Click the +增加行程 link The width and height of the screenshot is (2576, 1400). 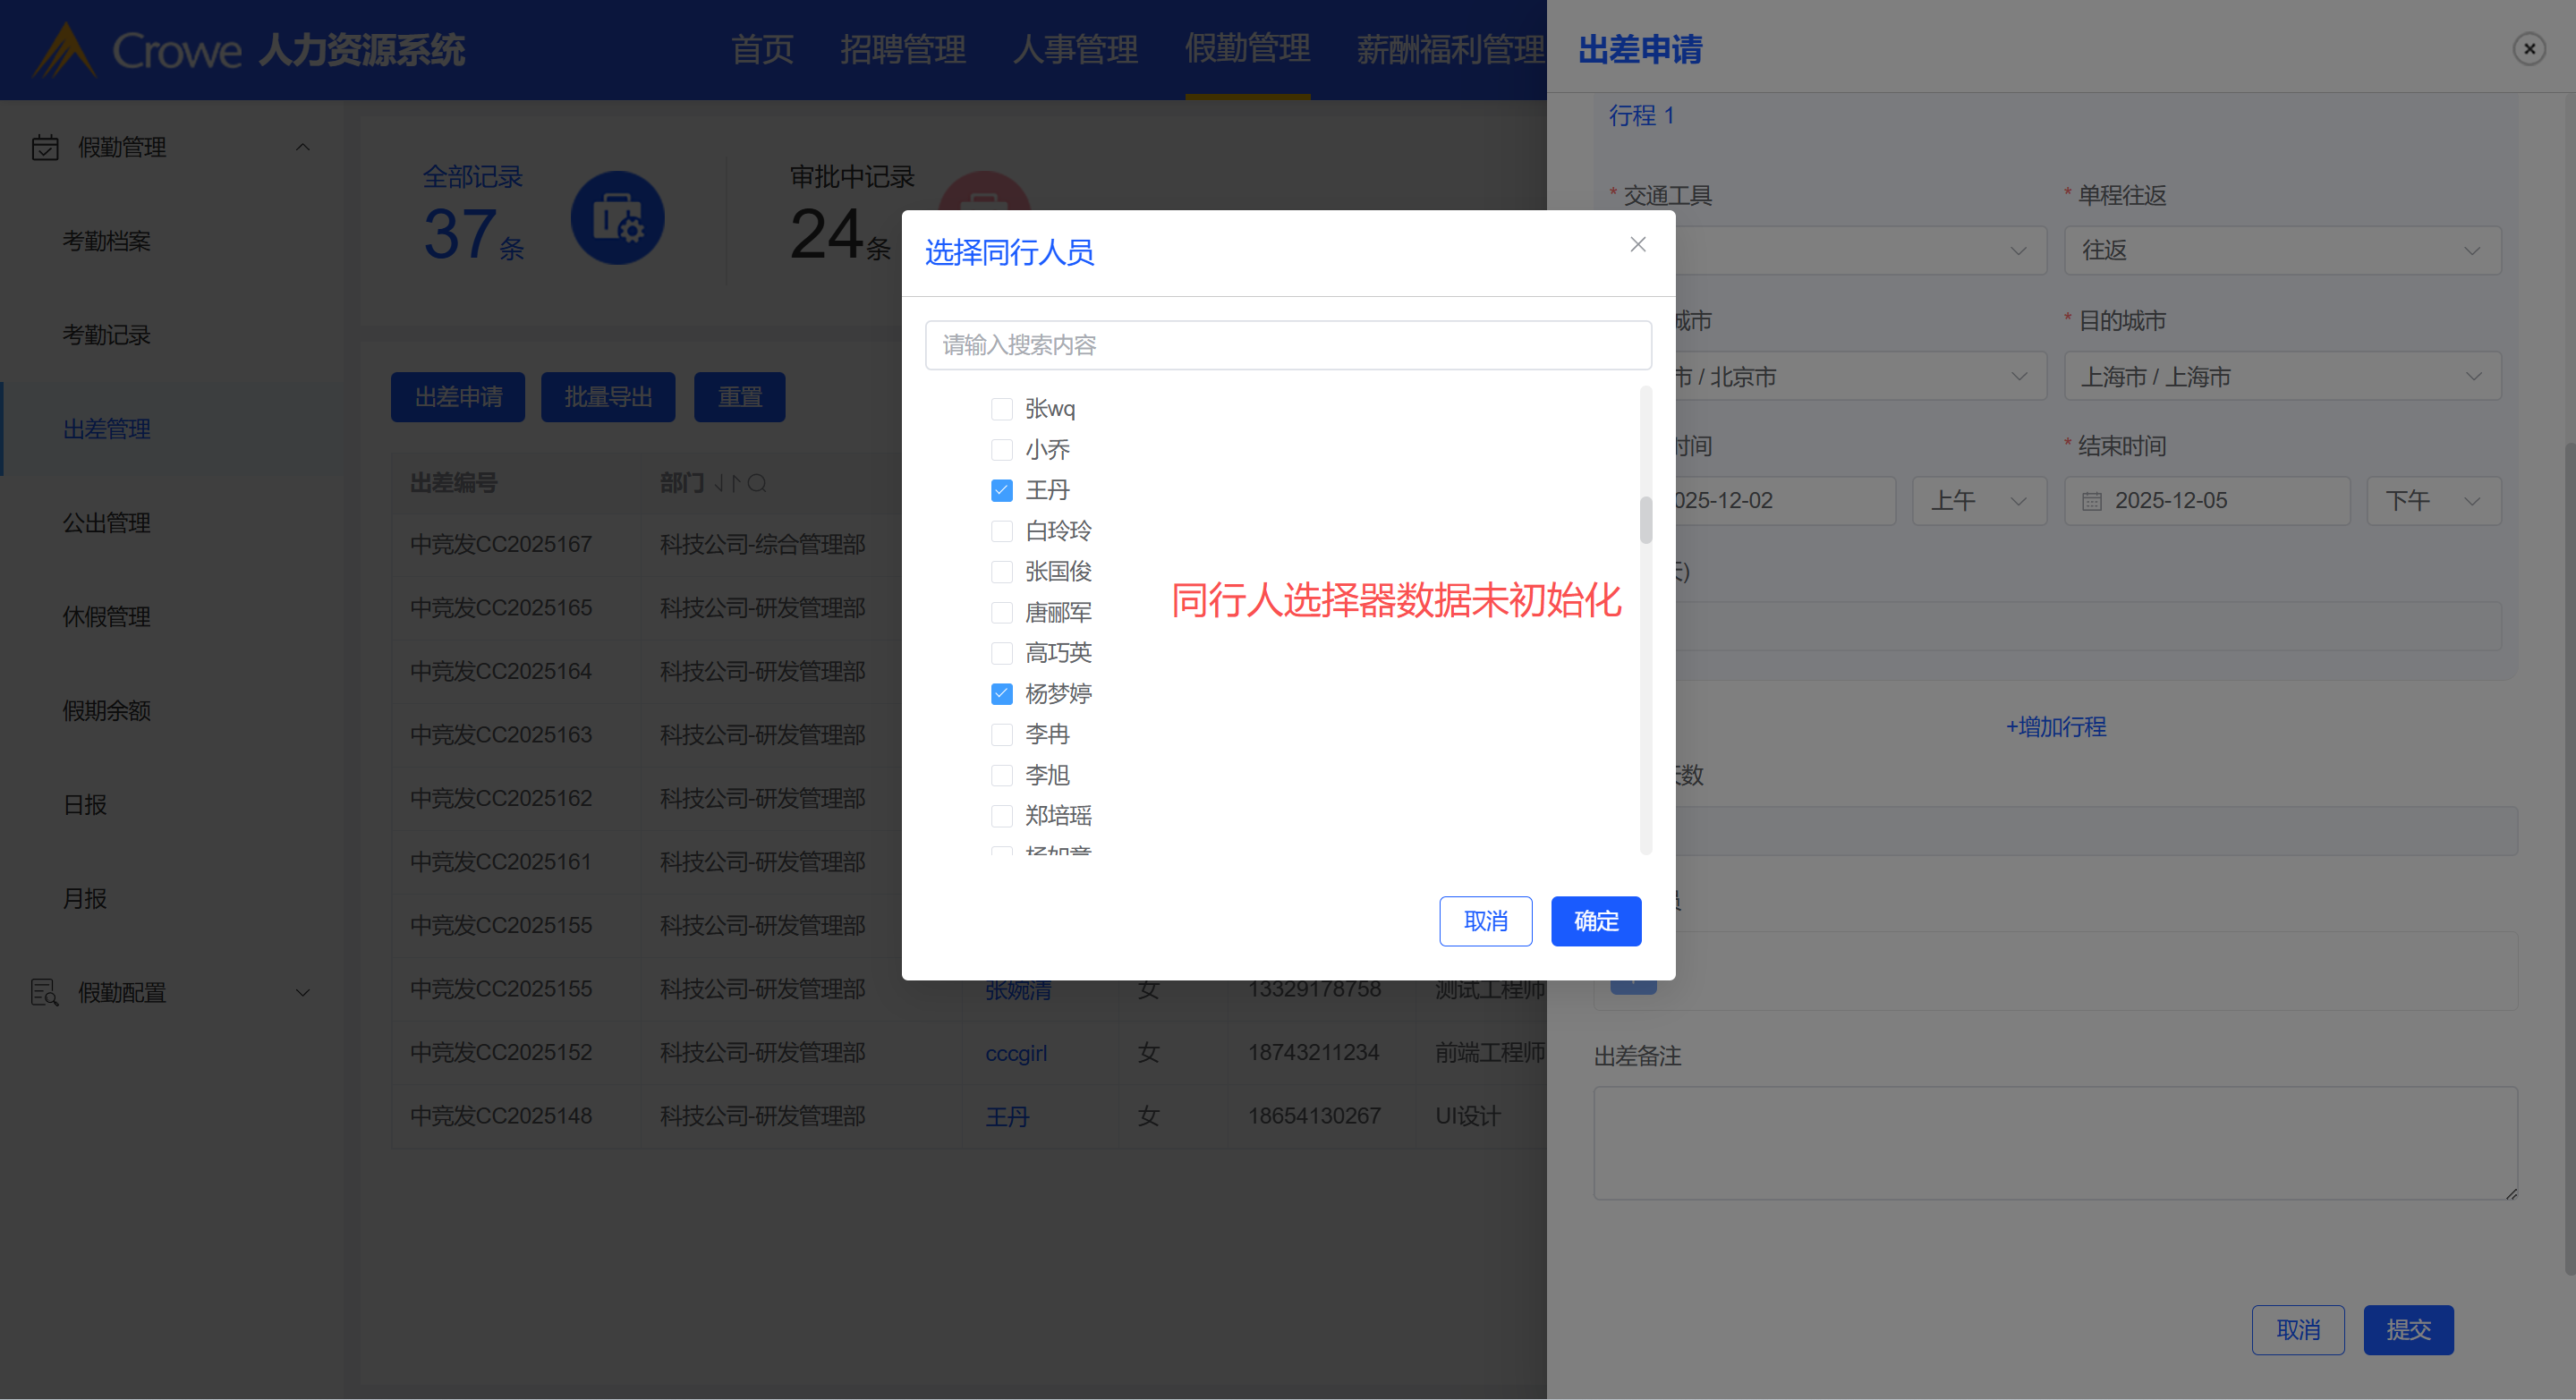2055,727
